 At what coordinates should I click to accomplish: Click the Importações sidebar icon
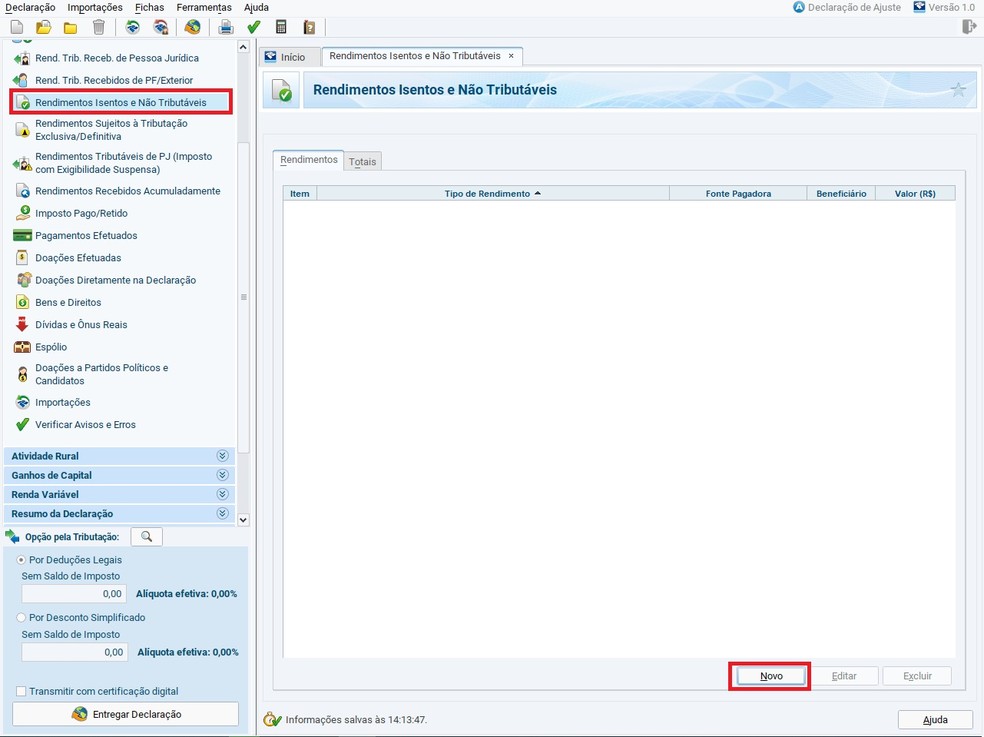23,402
